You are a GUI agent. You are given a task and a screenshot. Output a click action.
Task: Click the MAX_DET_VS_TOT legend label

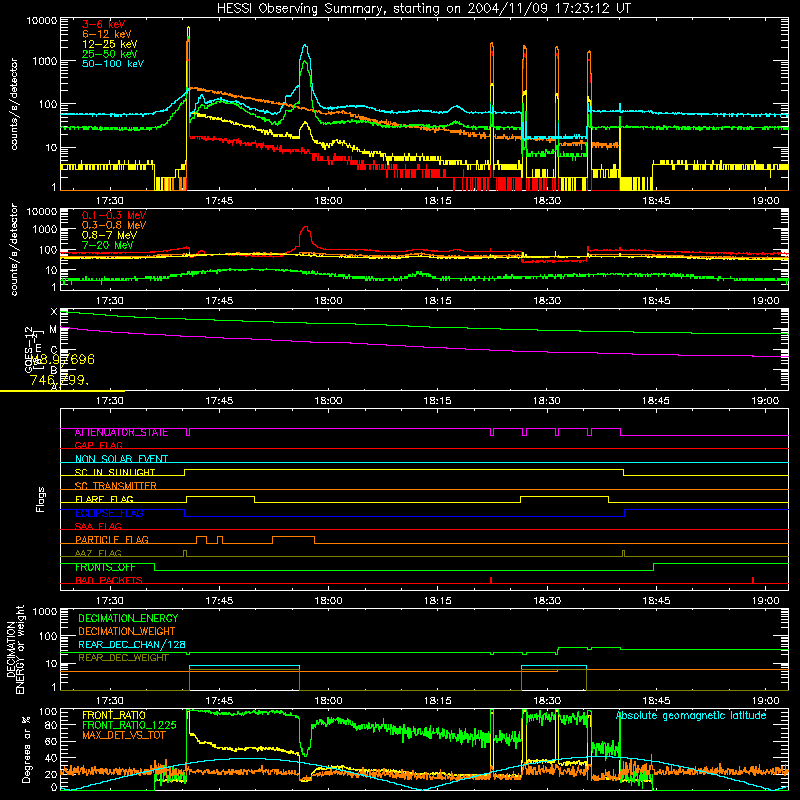pos(123,735)
